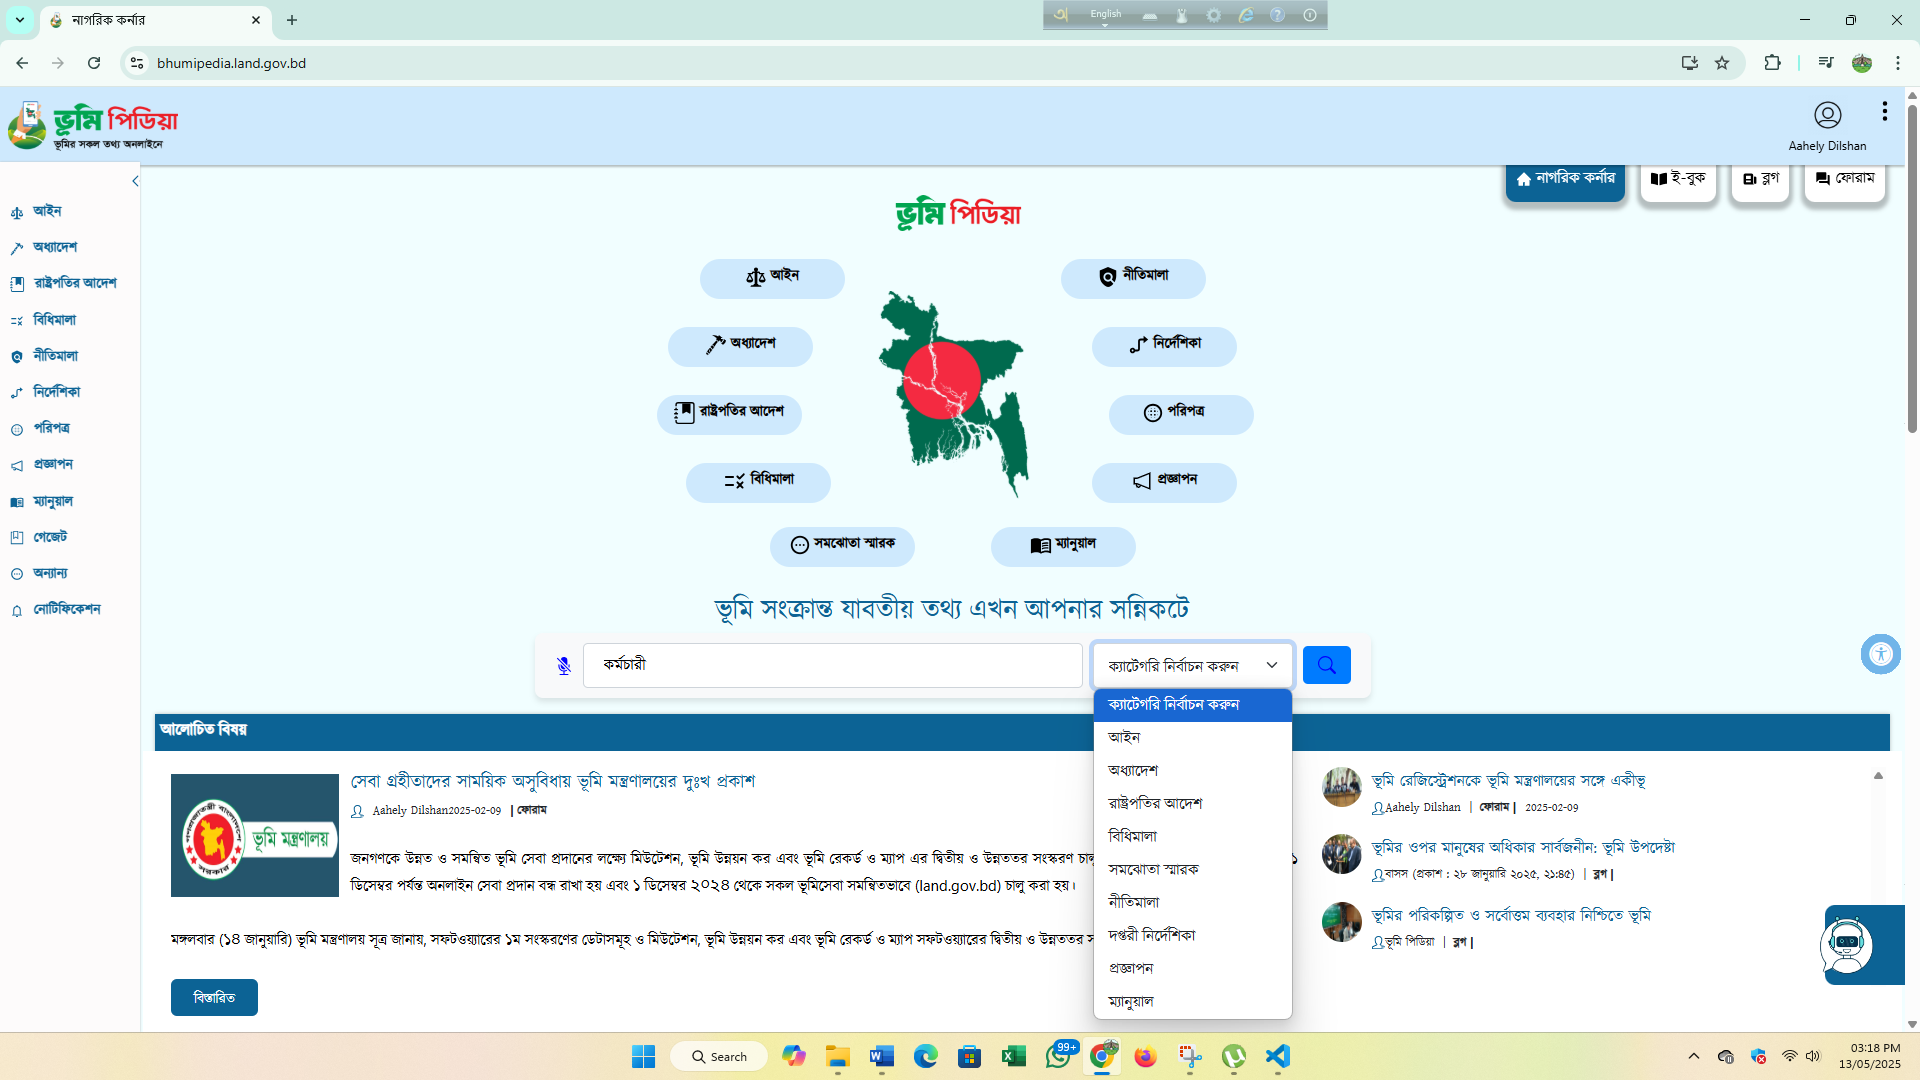Image resolution: width=1920 pixels, height=1080 pixels.
Task: Click the সমঝোতা স্মারক pill button
Action: tap(842, 545)
